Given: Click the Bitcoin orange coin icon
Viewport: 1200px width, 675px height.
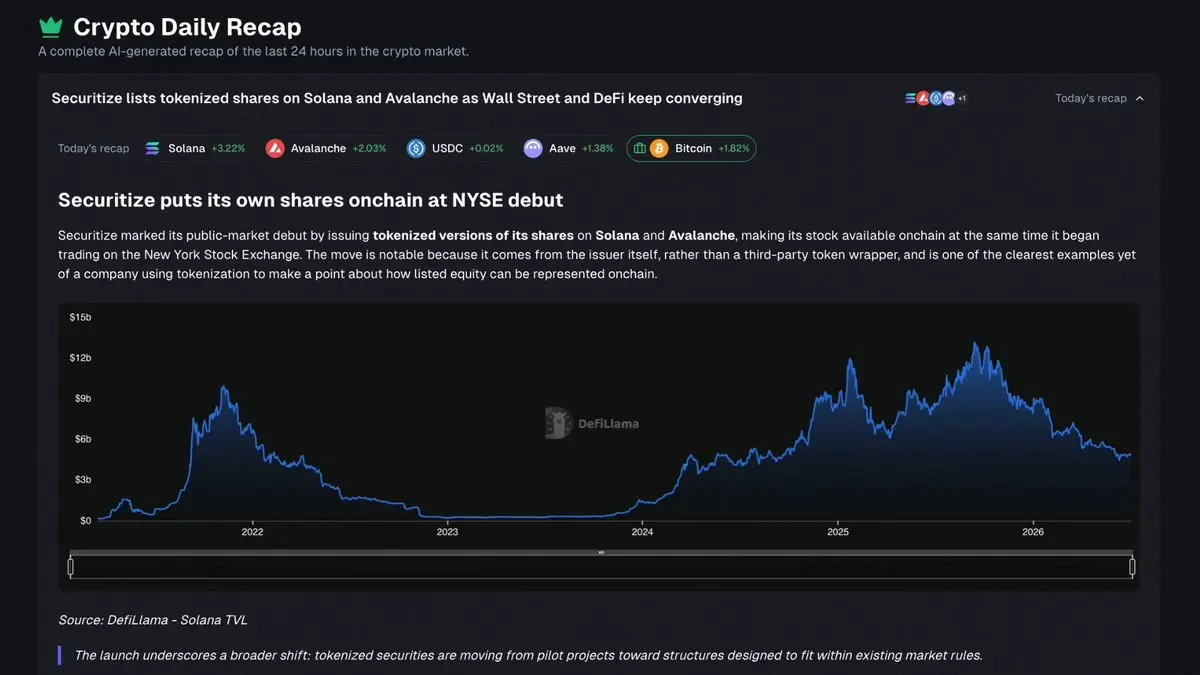Looking at the screenshot, I should pos(659,148).
